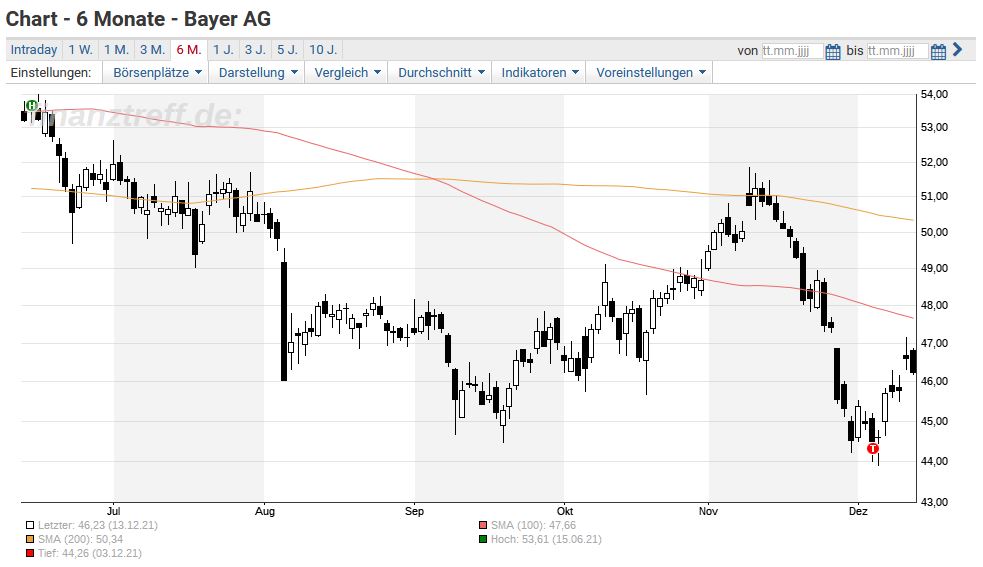Click legend text 'Hoch: 53,61 (15.06.21)'

coord(546,539)
